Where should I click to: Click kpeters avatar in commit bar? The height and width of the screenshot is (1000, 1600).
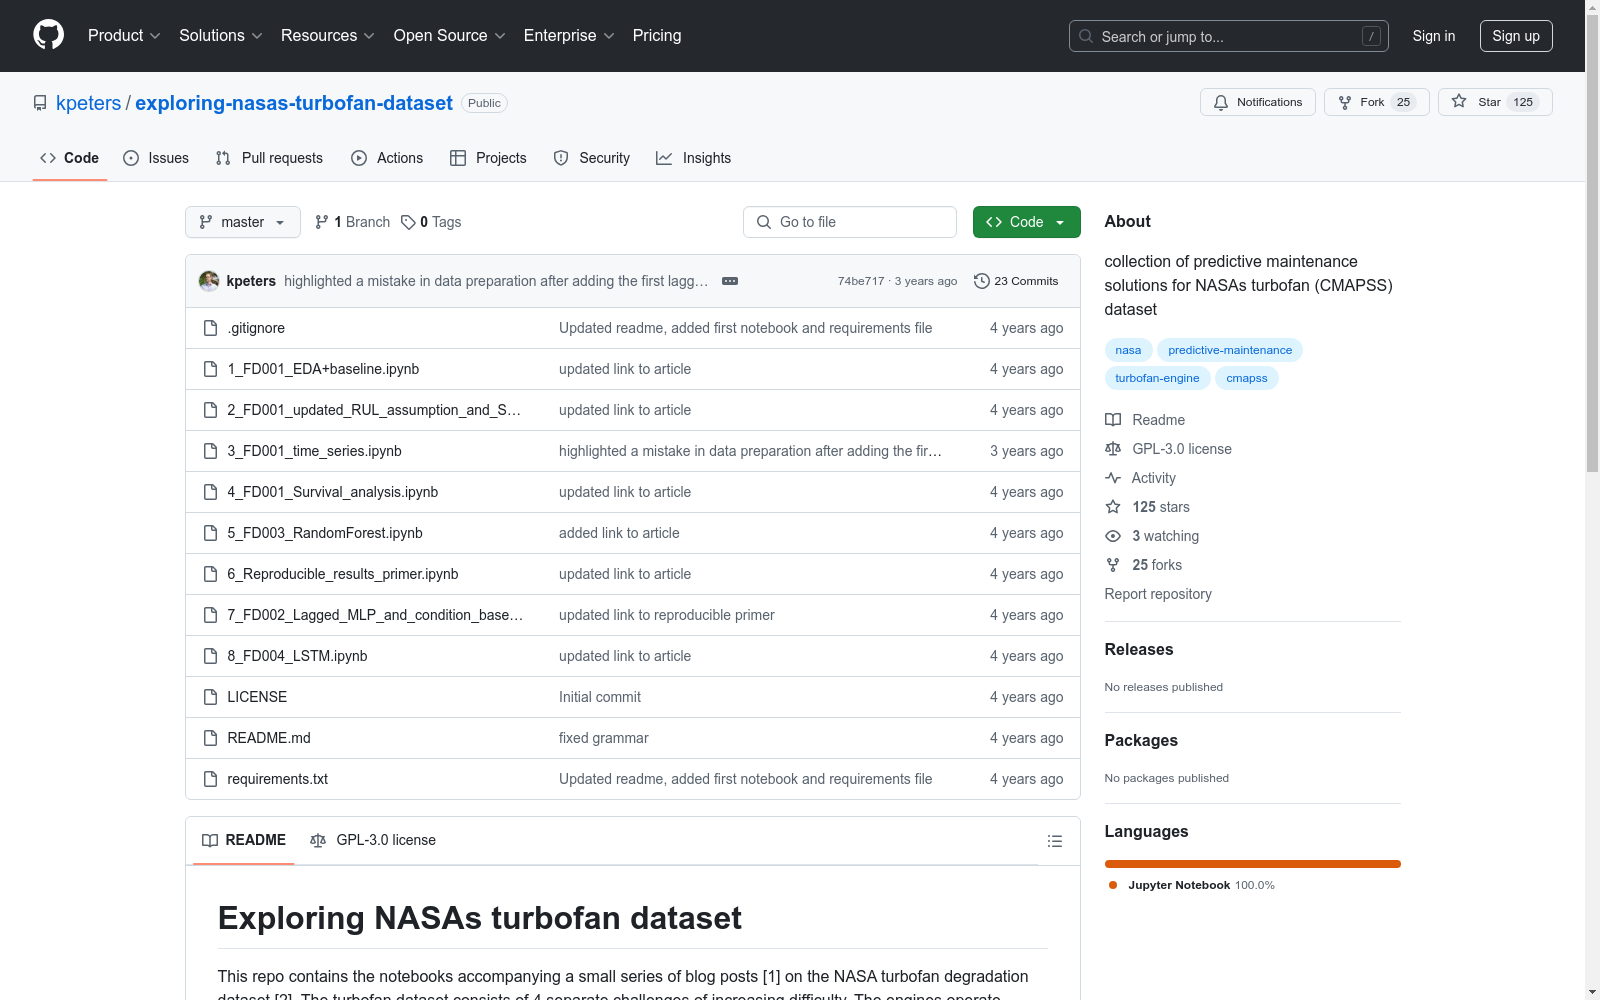pos(209,281)
